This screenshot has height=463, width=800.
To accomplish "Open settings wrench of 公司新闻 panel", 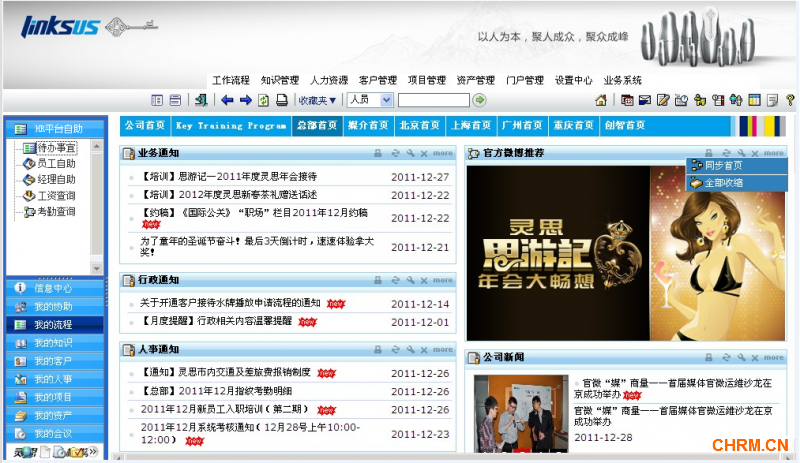I will click(x=741, y=357).
